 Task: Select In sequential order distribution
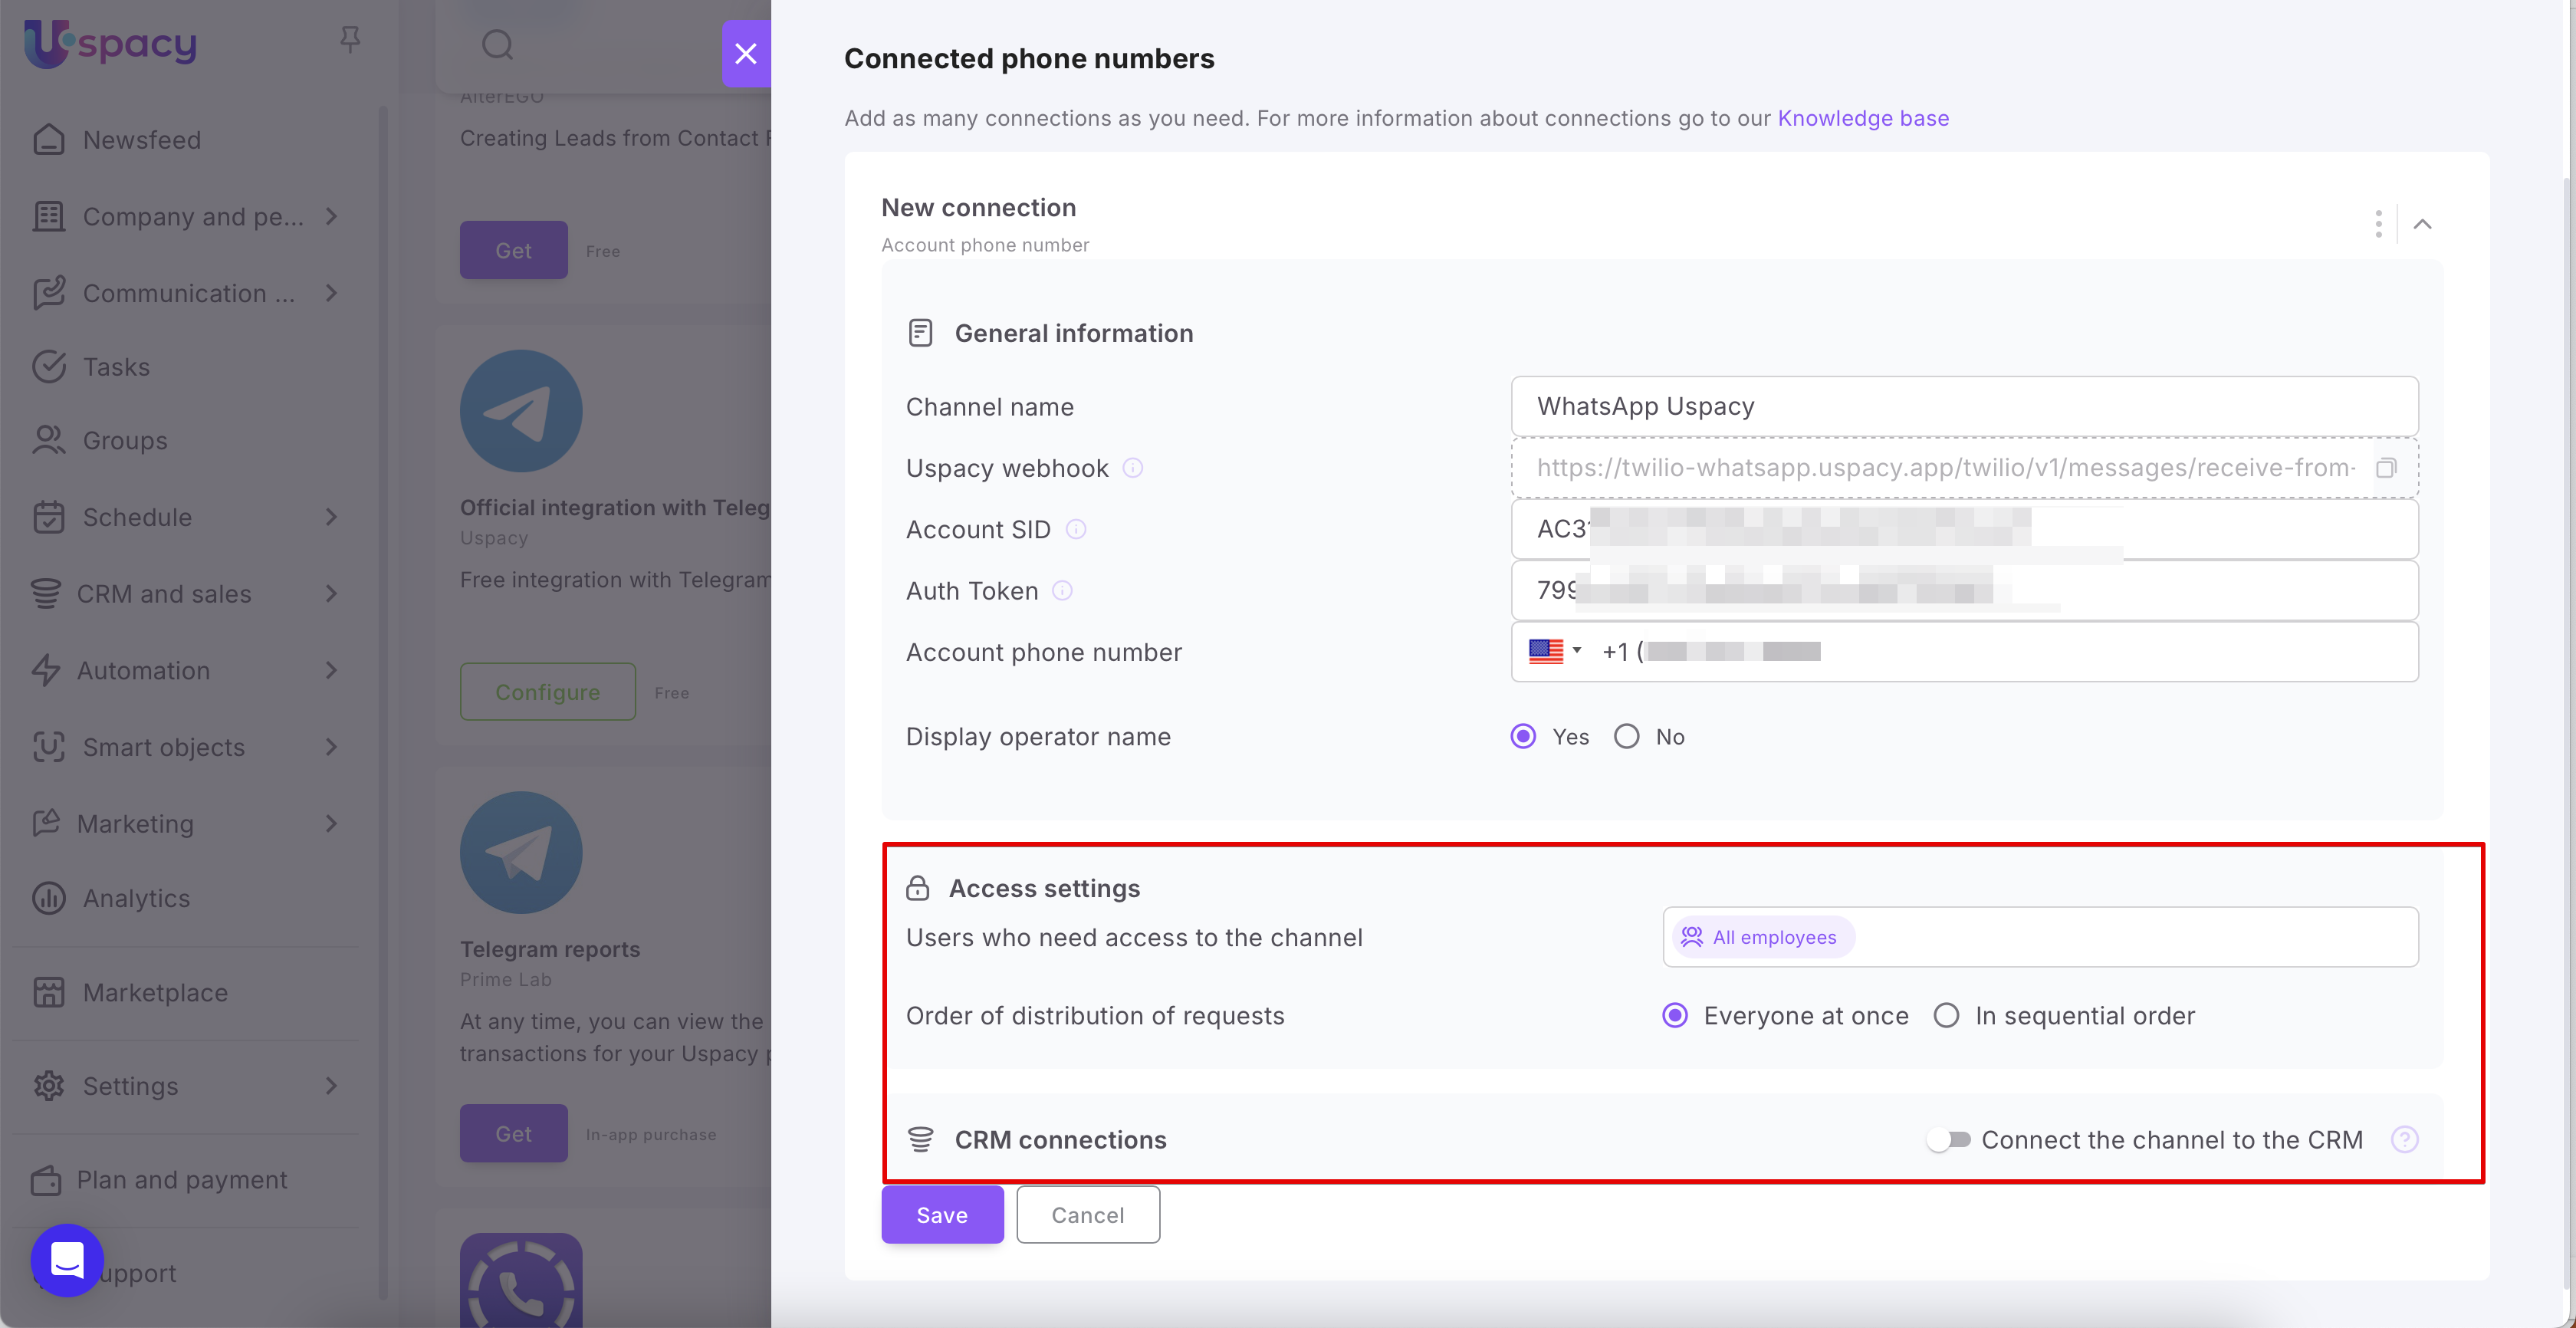[1946, 1016]
